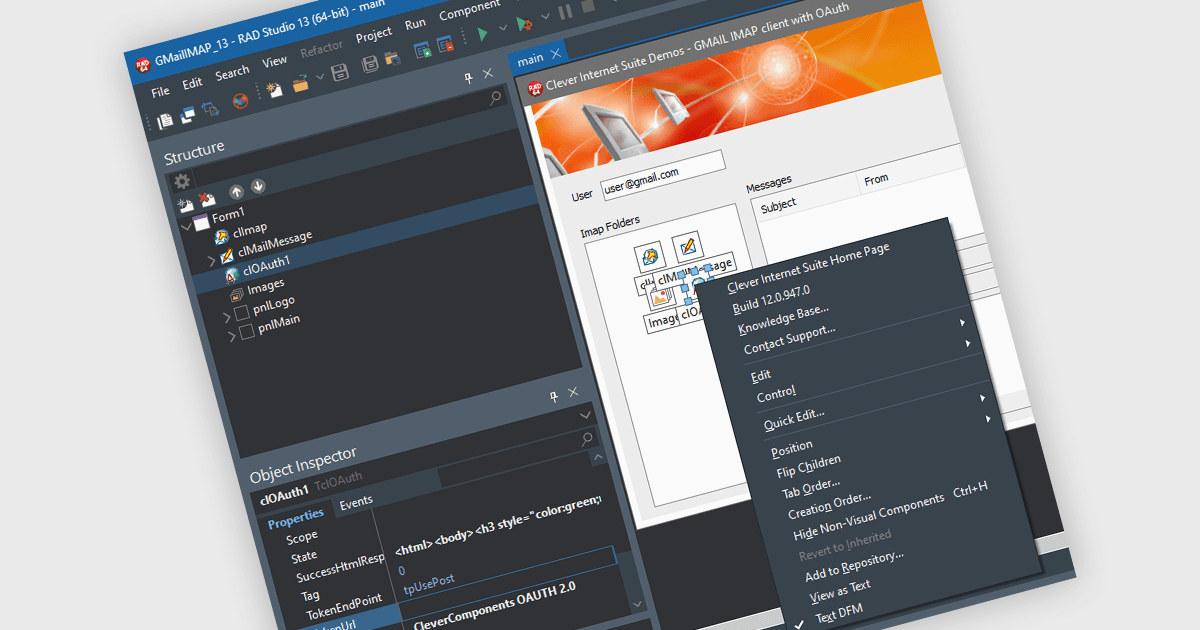The height and width of the screenshot is (630, 1200).
Task: Click the From column header
Action: point(876,179)
